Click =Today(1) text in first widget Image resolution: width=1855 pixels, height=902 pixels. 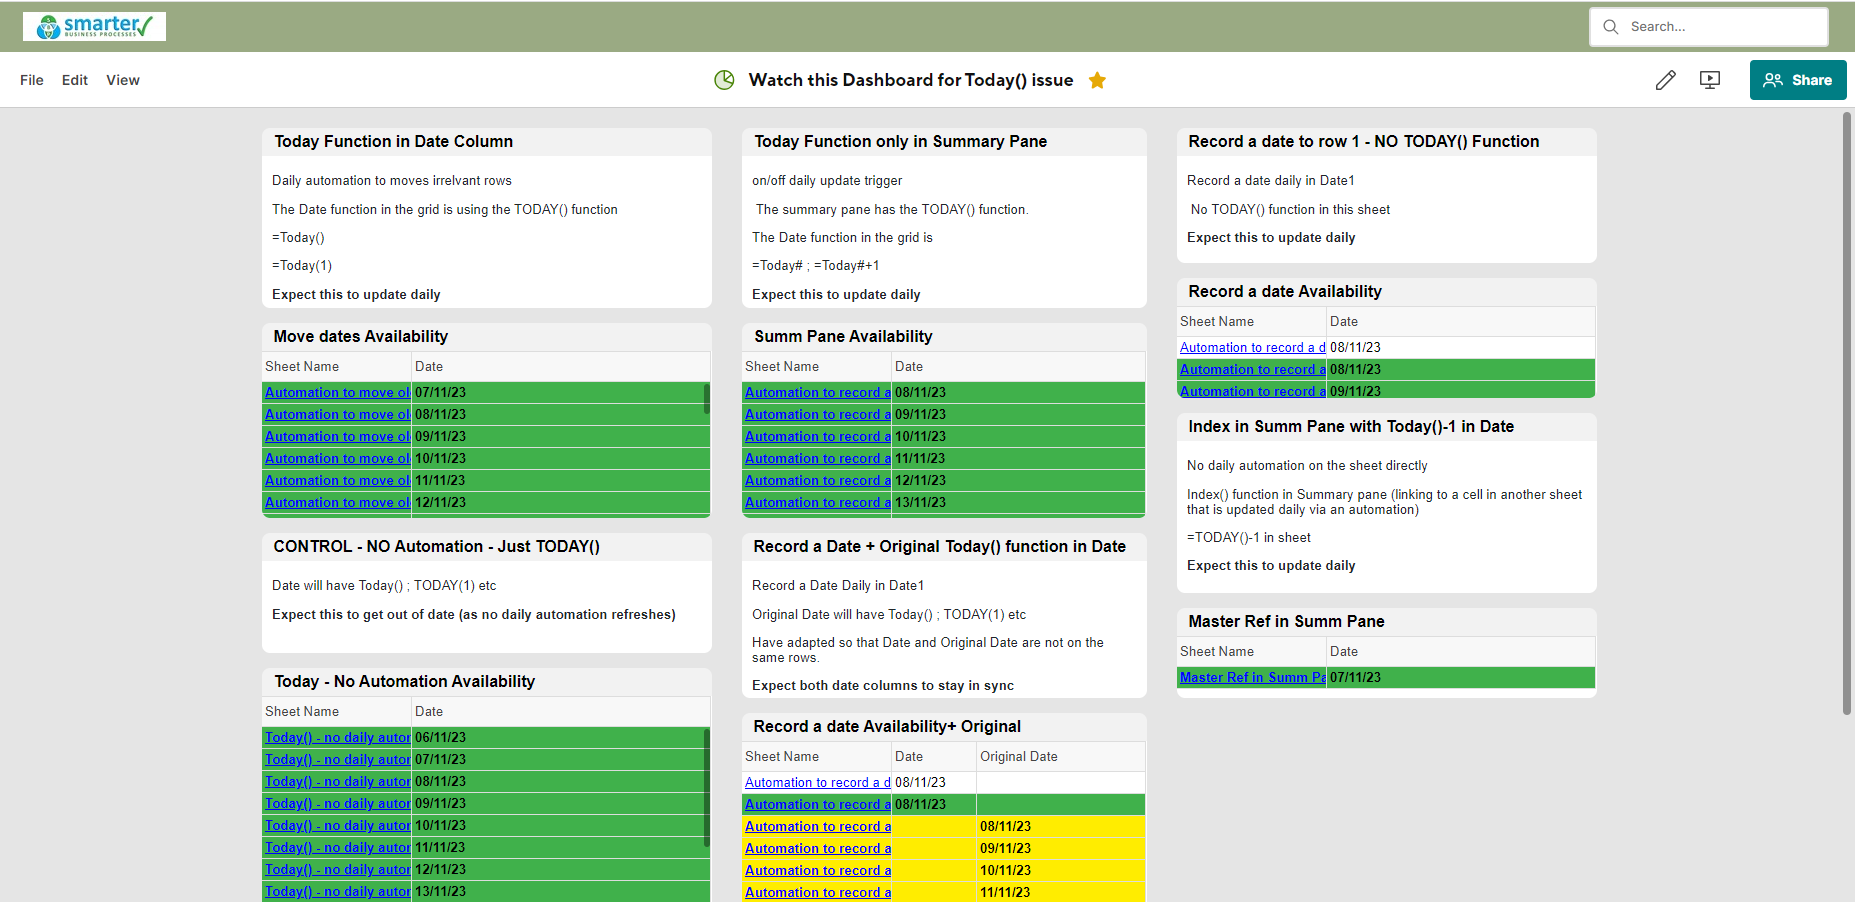(x=302, y=266)
